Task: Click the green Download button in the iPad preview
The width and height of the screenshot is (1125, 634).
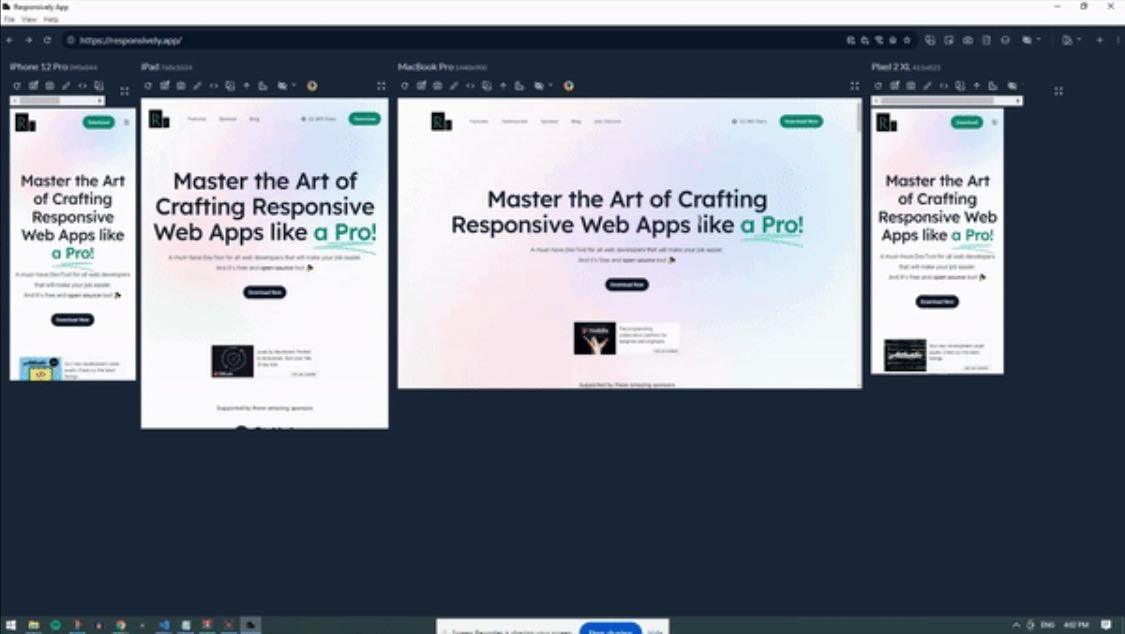Action: 364,118
